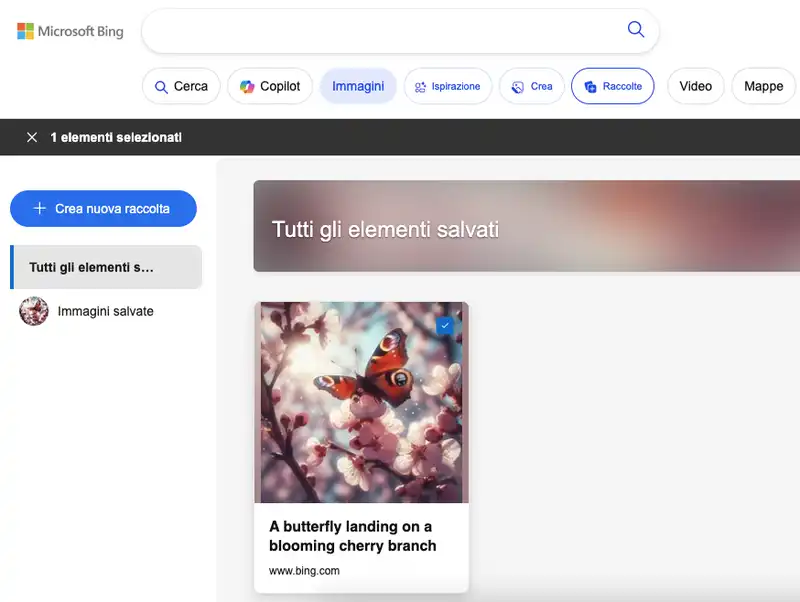This screenshot has width=800, height=602.
Task: Click the magnifying glass search icon
Action: (x=636, y=30)
